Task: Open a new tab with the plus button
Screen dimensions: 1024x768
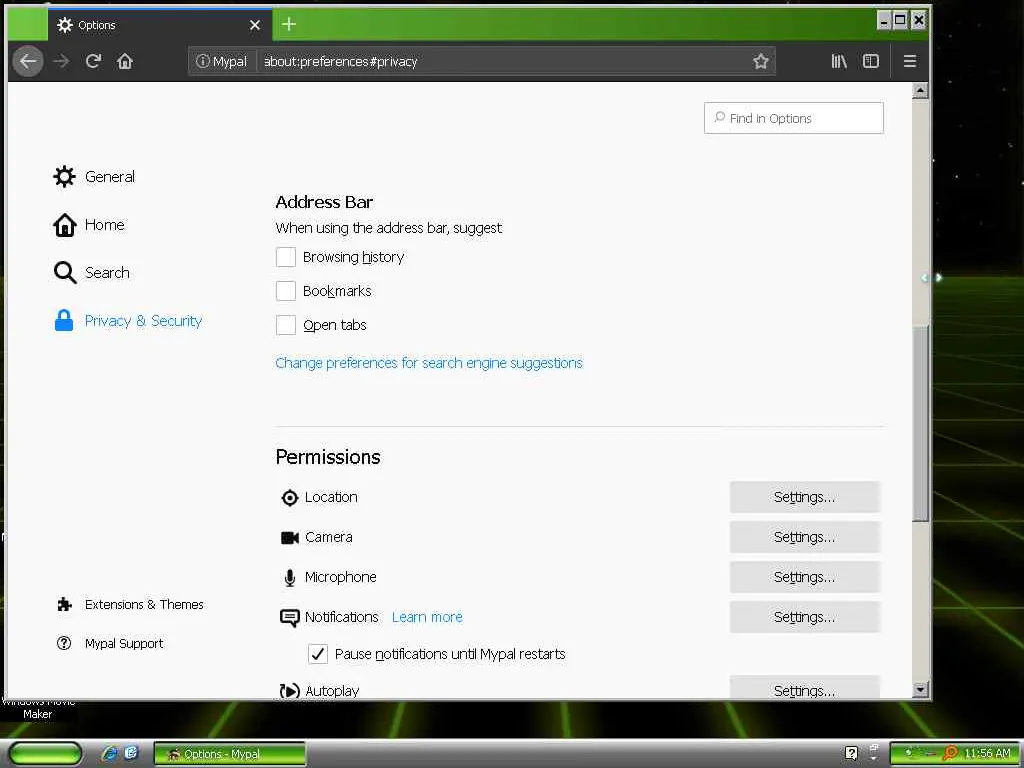Action: click(289, 25)
